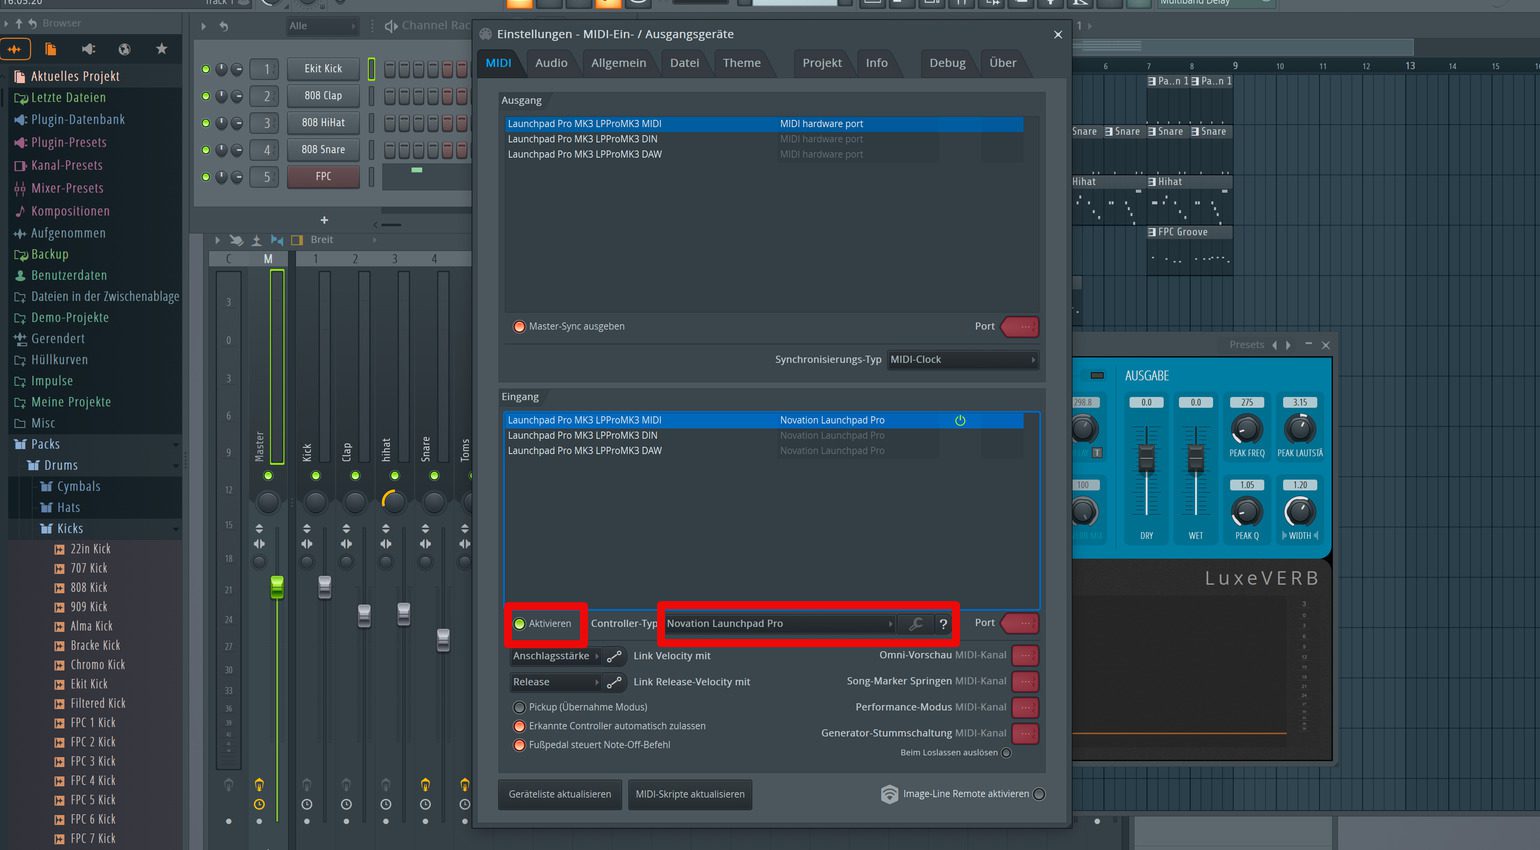Viewport: 1540px width, 850px height.
Task: Select LPProMK3 DAW in Eingang list
Action: (x=764, y=451)
